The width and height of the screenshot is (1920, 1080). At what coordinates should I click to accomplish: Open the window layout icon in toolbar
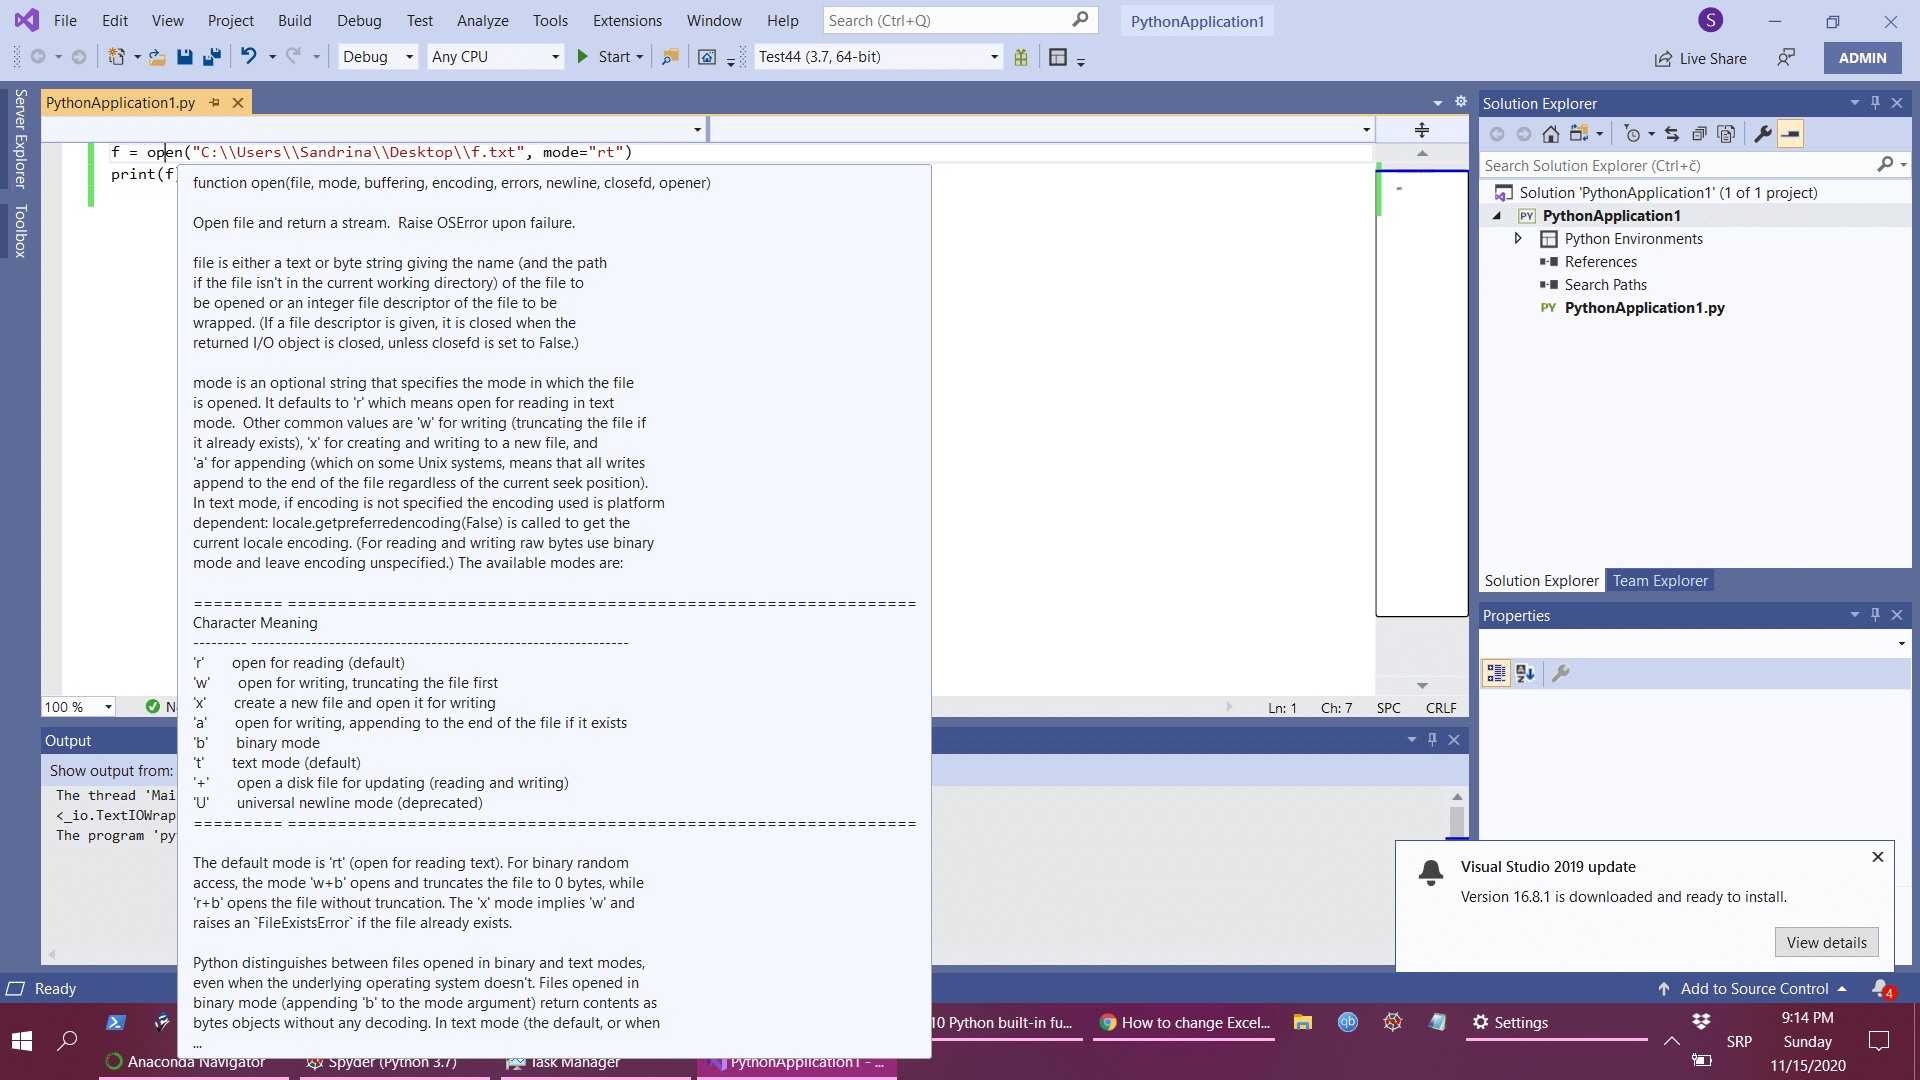(1058, 57)
